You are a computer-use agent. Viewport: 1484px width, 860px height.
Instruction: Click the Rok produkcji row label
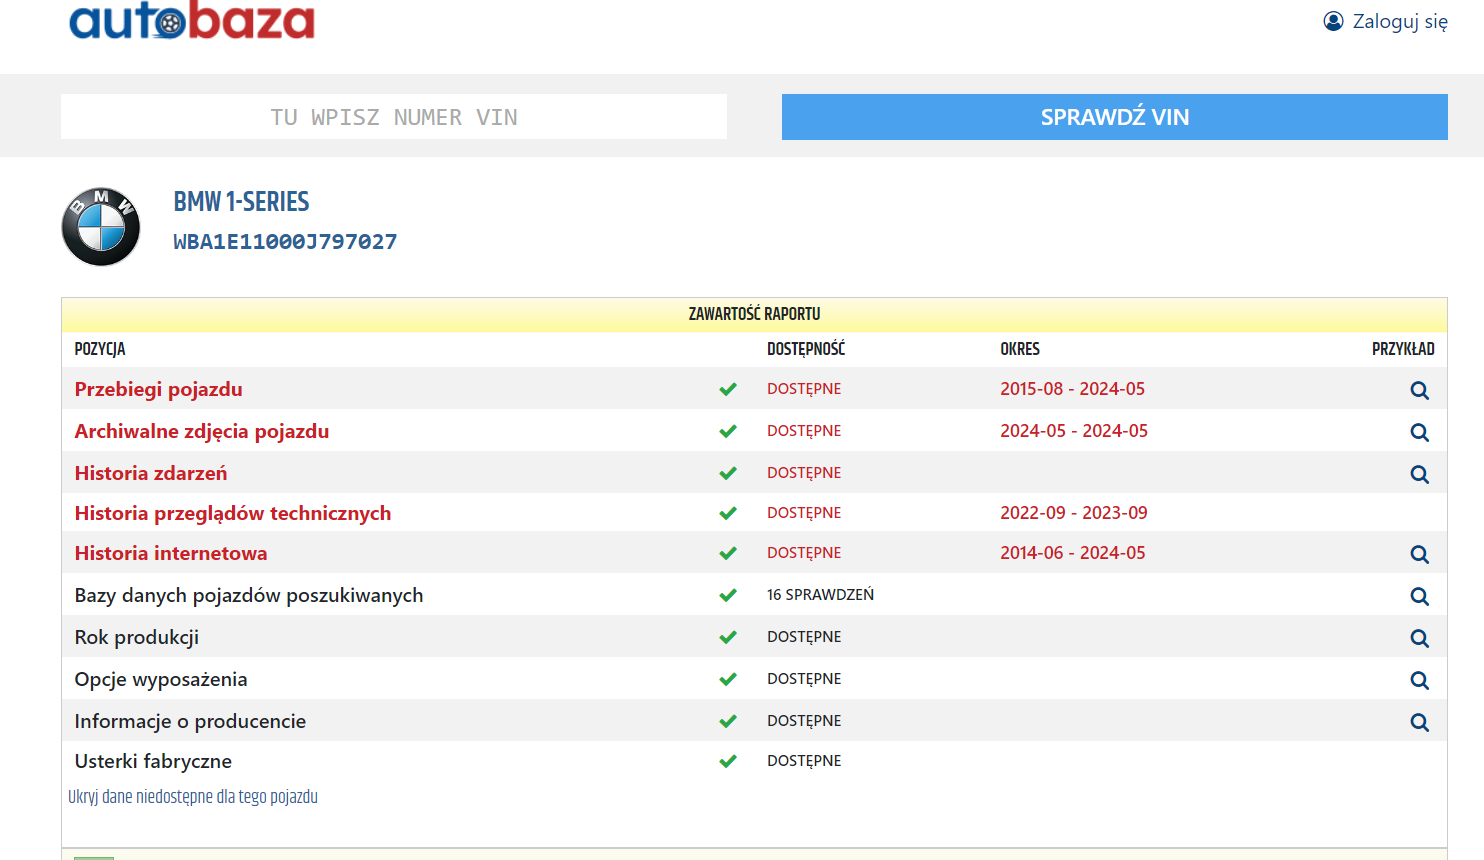[137, 637]
